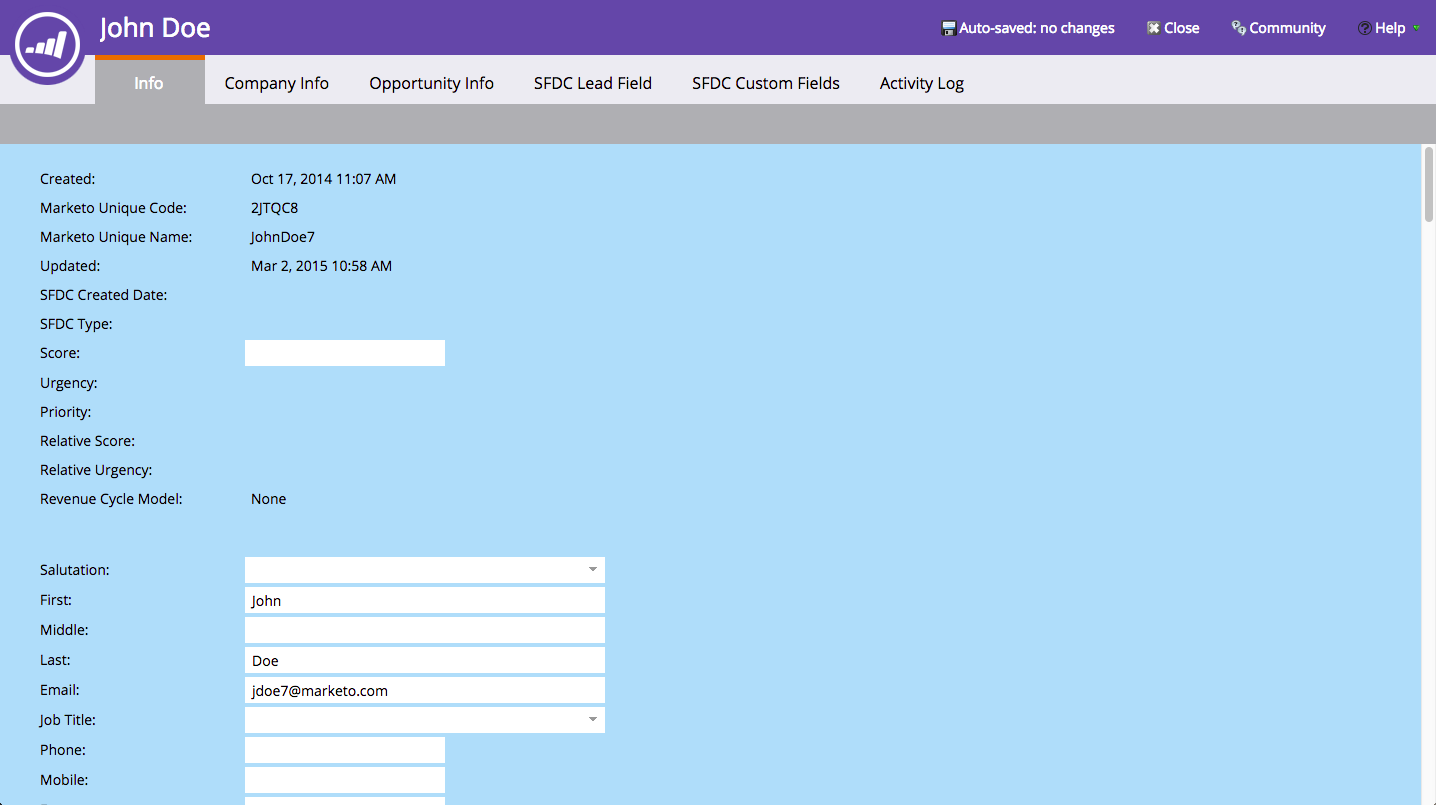Click the Community people icon
This screenshot has width=1436, height=805.
[x=1238, y=28]
